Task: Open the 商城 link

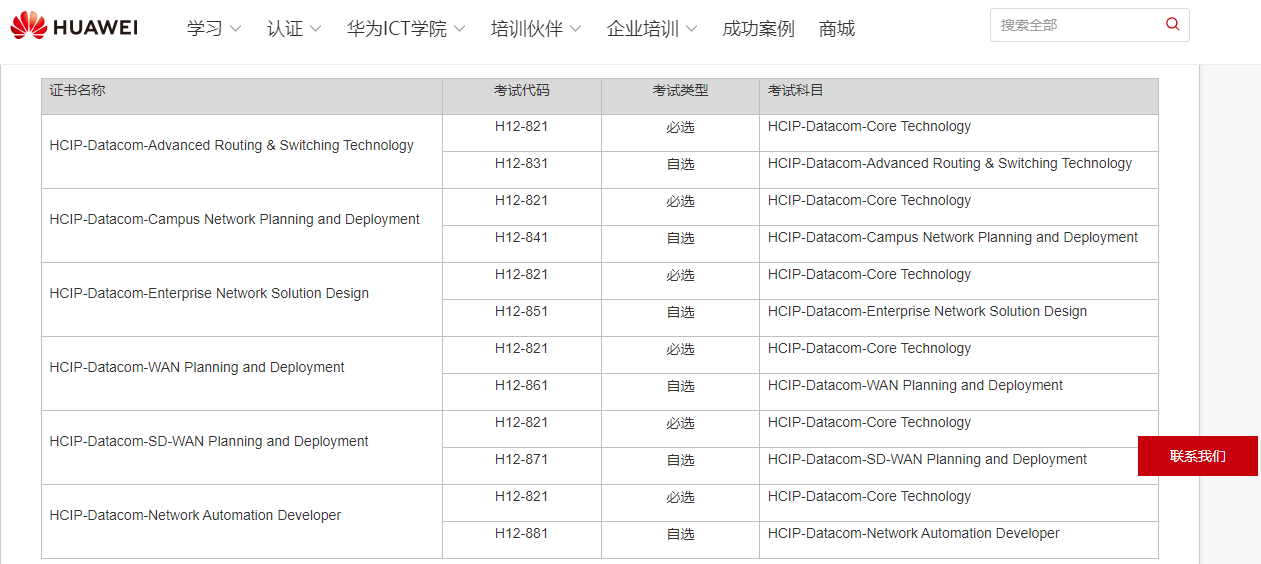Action: tap(837, 29)
